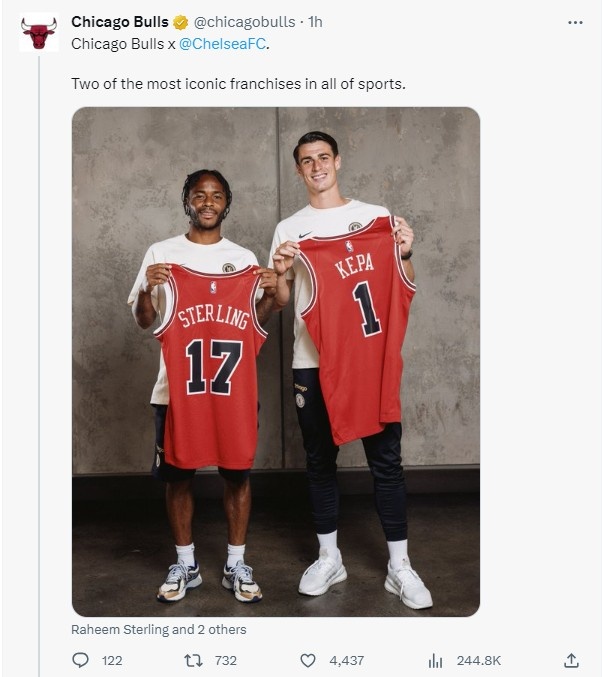The height and width of the screenshot is (677, 602).
Task: Click the "Two of the most iconic franchises" text
Action: 238,84
